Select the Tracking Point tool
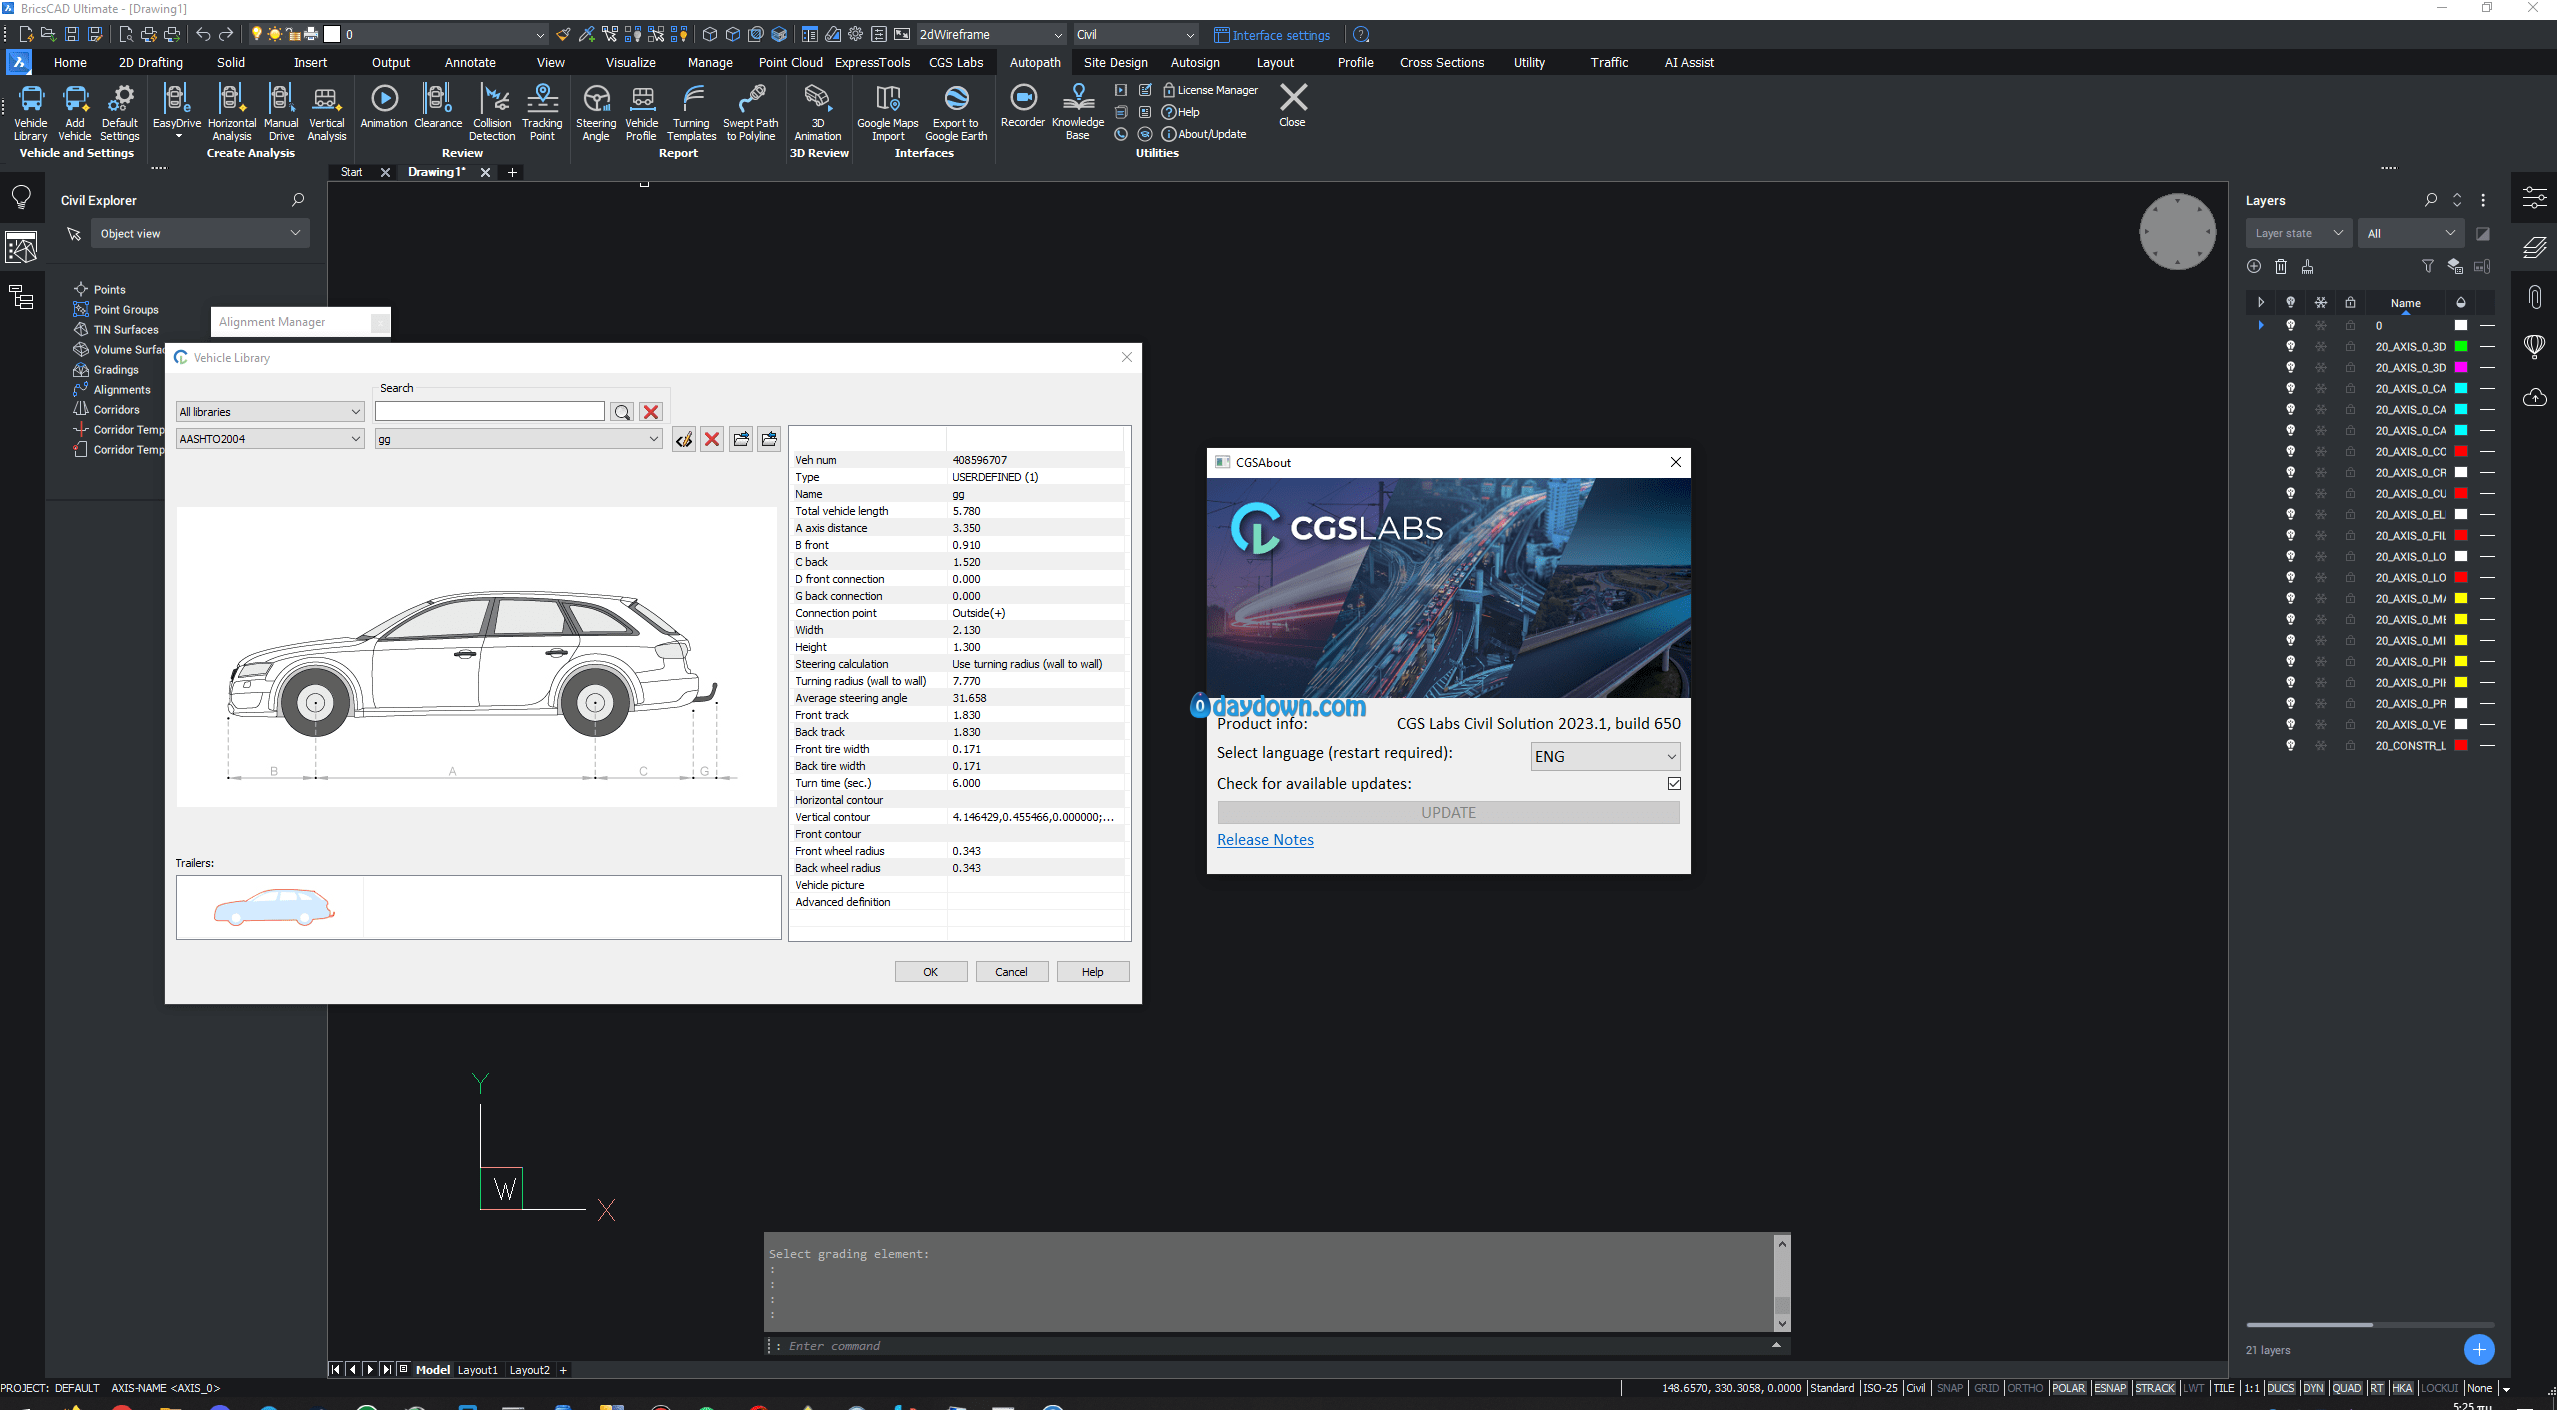 (542, 111)
